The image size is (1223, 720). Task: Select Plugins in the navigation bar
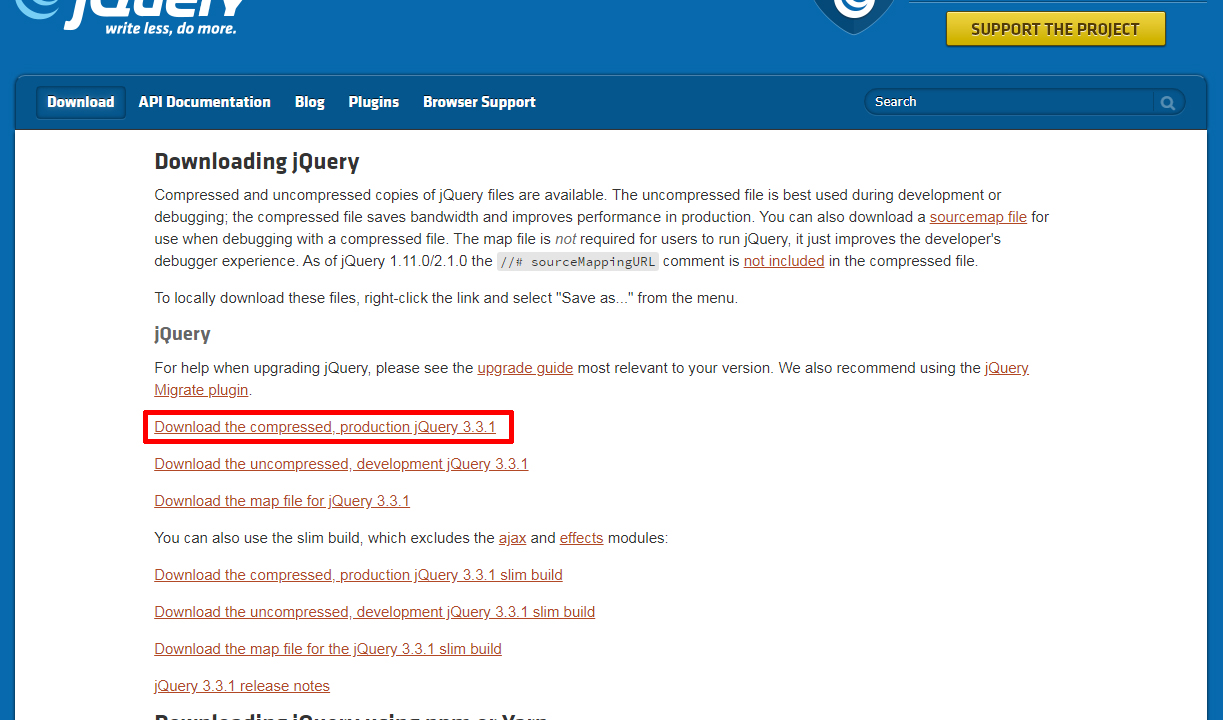pyautogui.click(x=374, y=102)
